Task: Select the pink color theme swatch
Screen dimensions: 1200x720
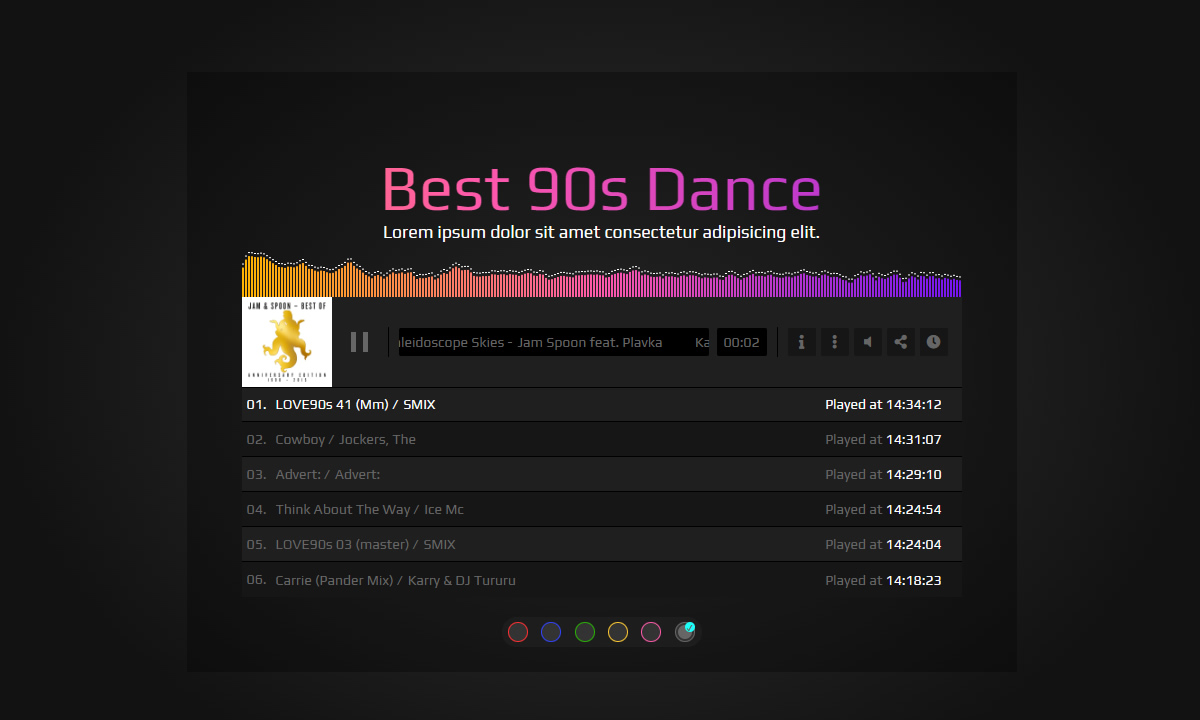Action: coord(651,632)
